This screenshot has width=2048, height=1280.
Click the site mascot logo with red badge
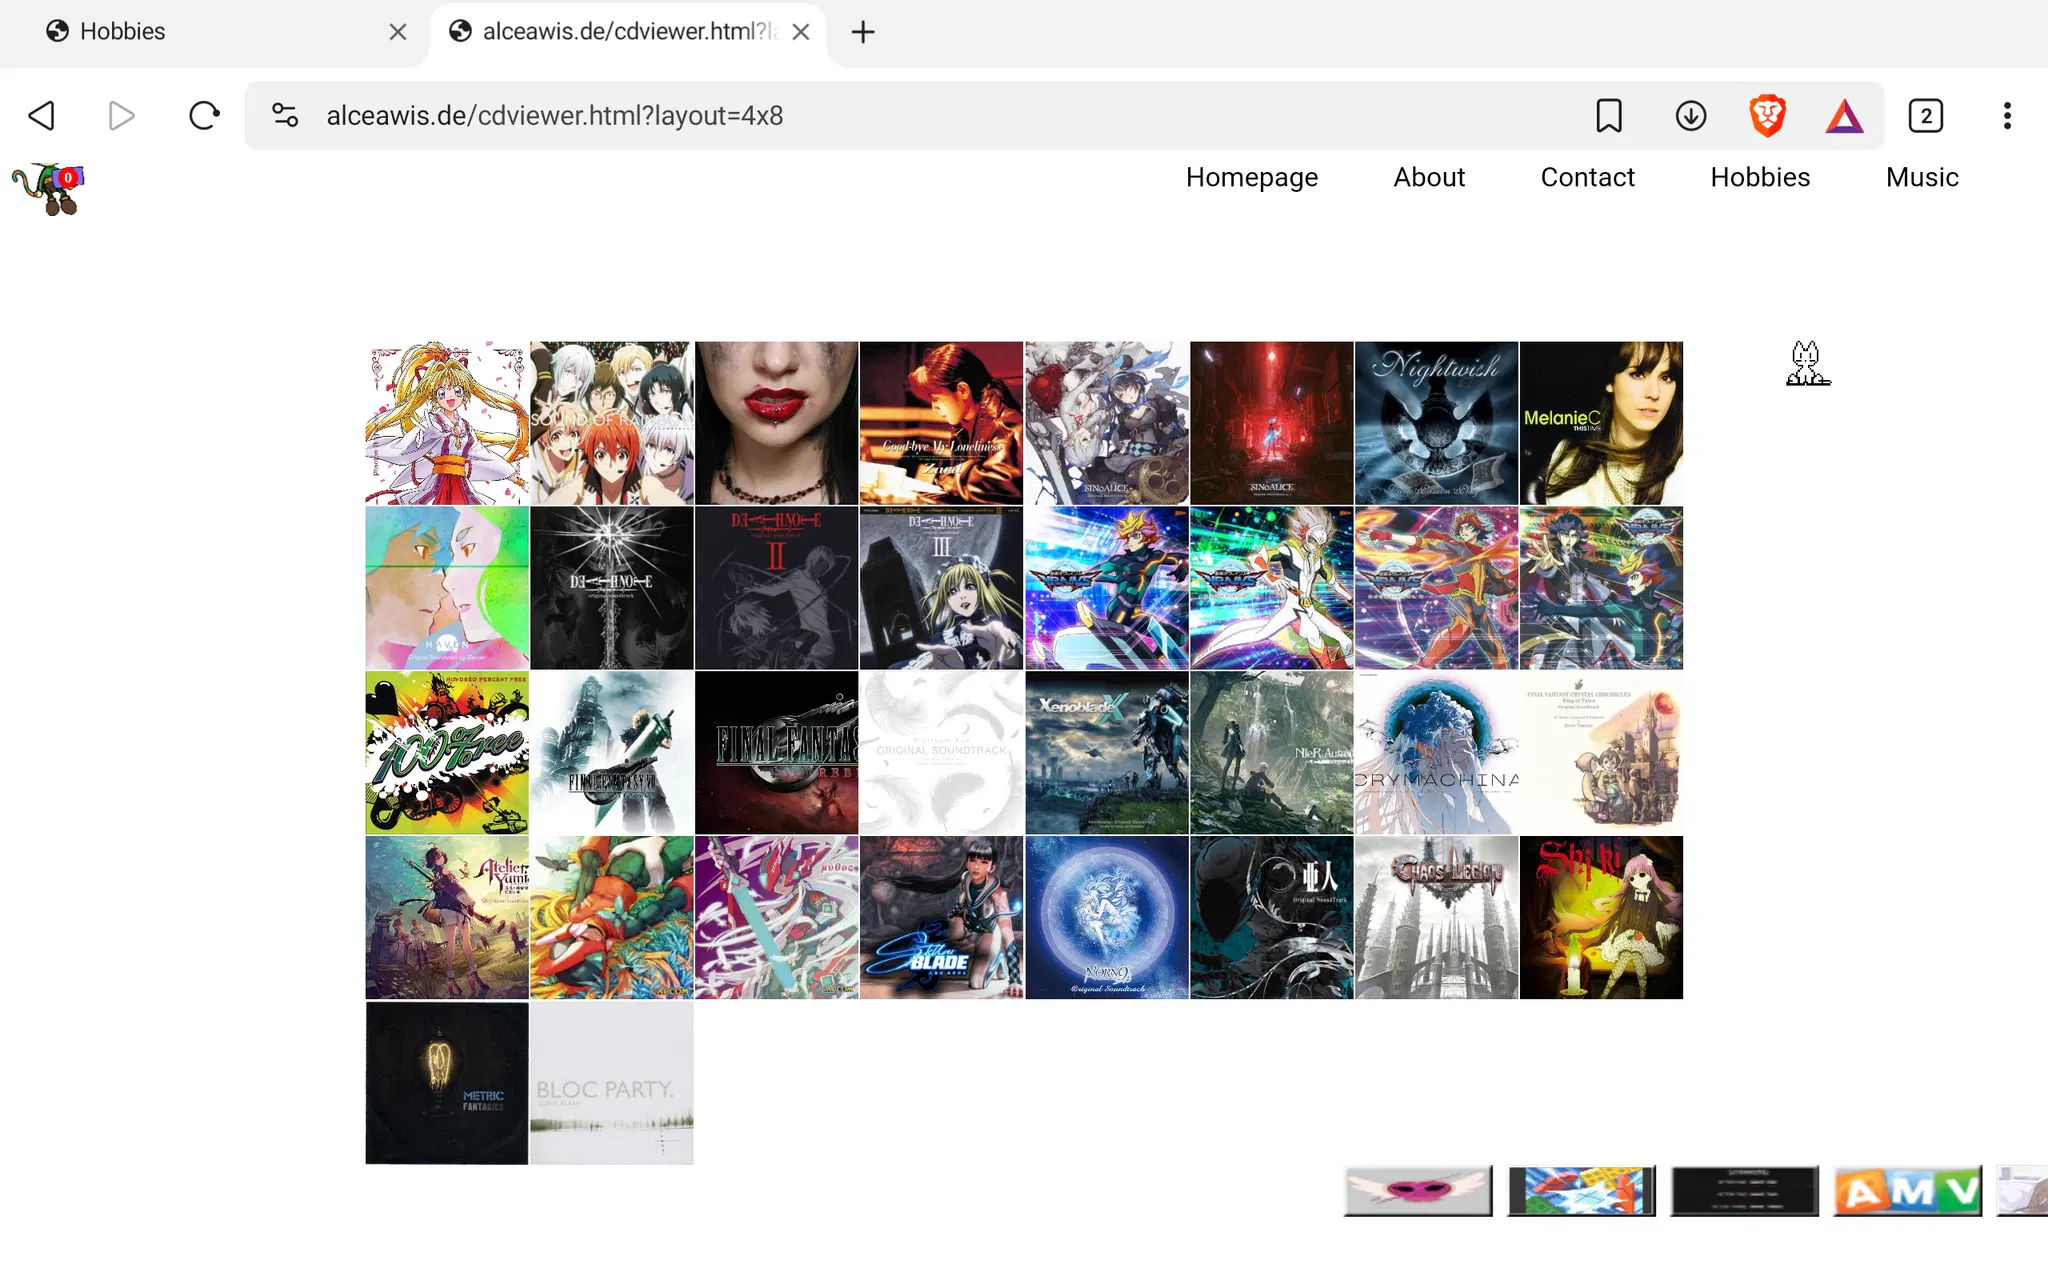pyautogui.click(x=48, y=189)
